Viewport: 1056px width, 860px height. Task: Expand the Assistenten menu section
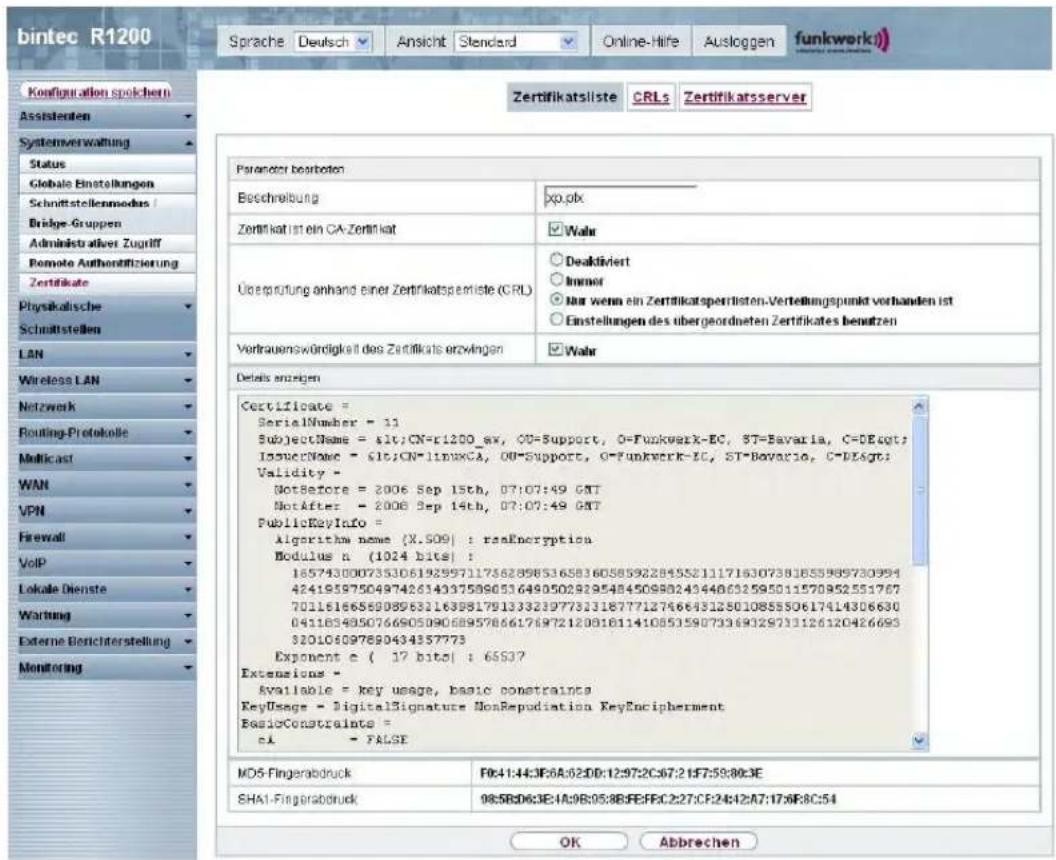click(x=103, y=117)
